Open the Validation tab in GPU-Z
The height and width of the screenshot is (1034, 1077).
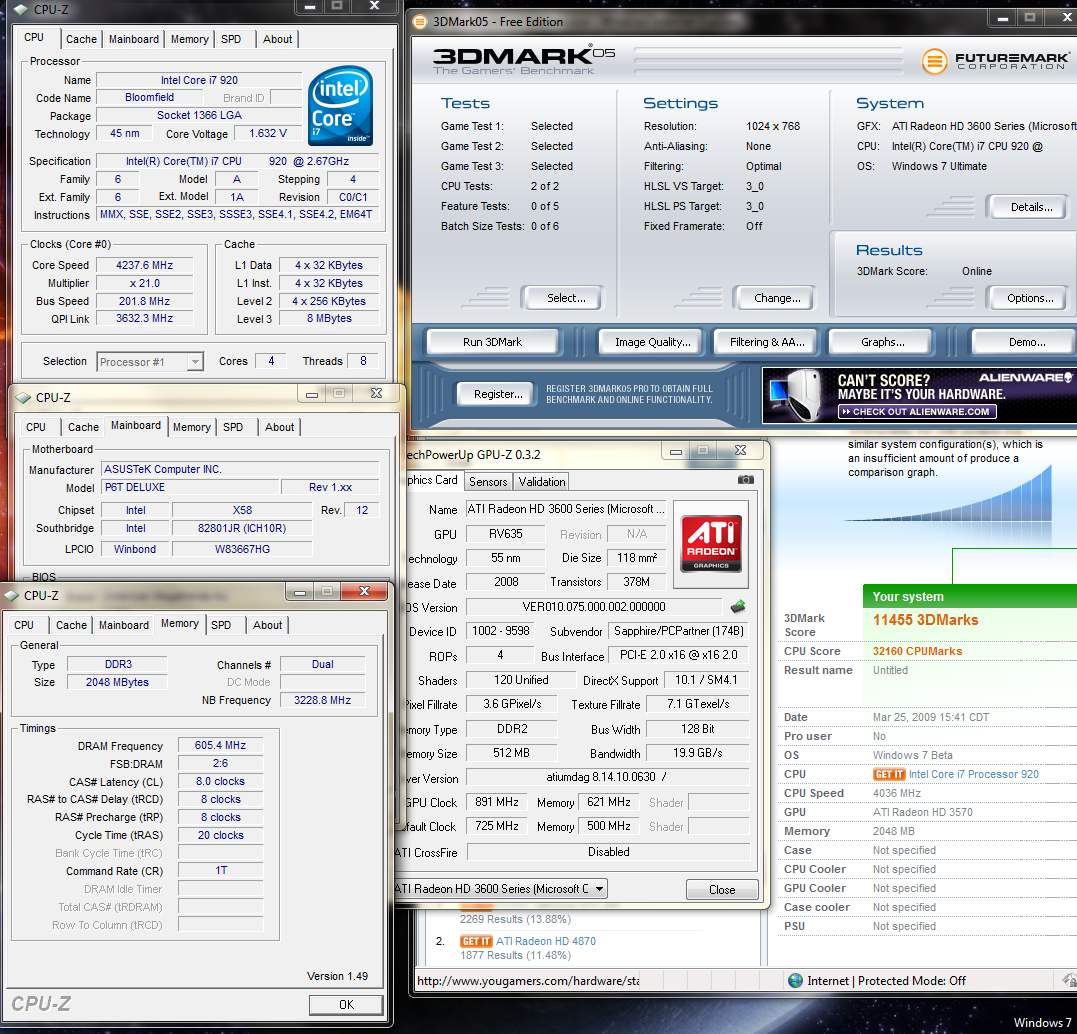[542, 482]
